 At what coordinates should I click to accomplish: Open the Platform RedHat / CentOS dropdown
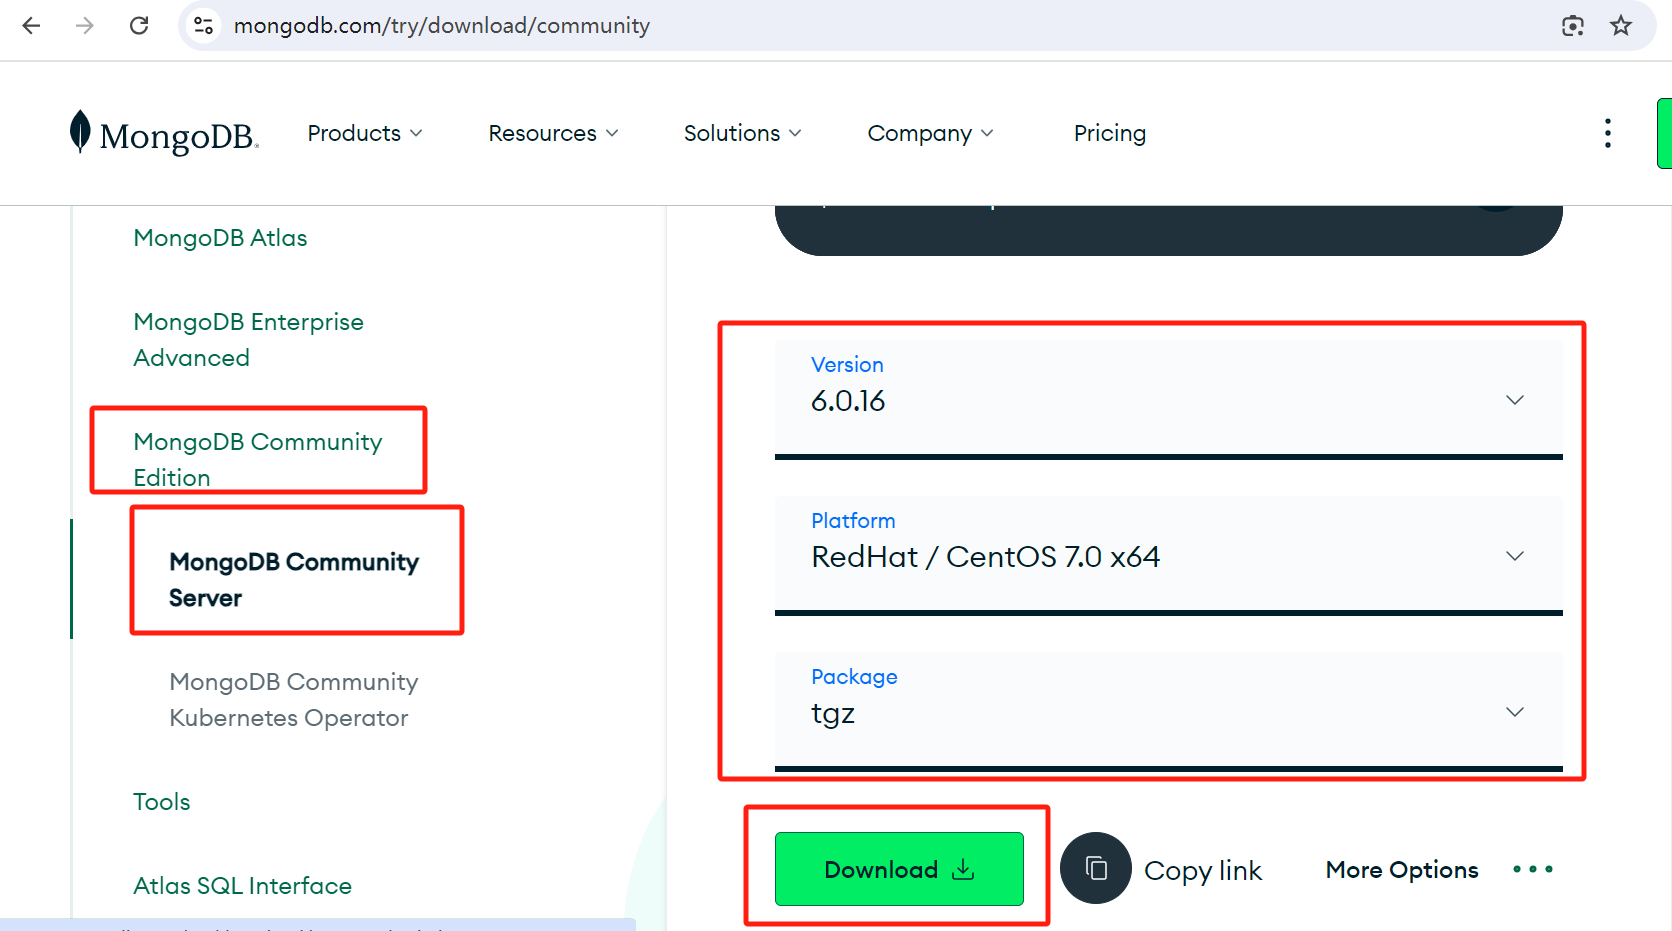1169,555
